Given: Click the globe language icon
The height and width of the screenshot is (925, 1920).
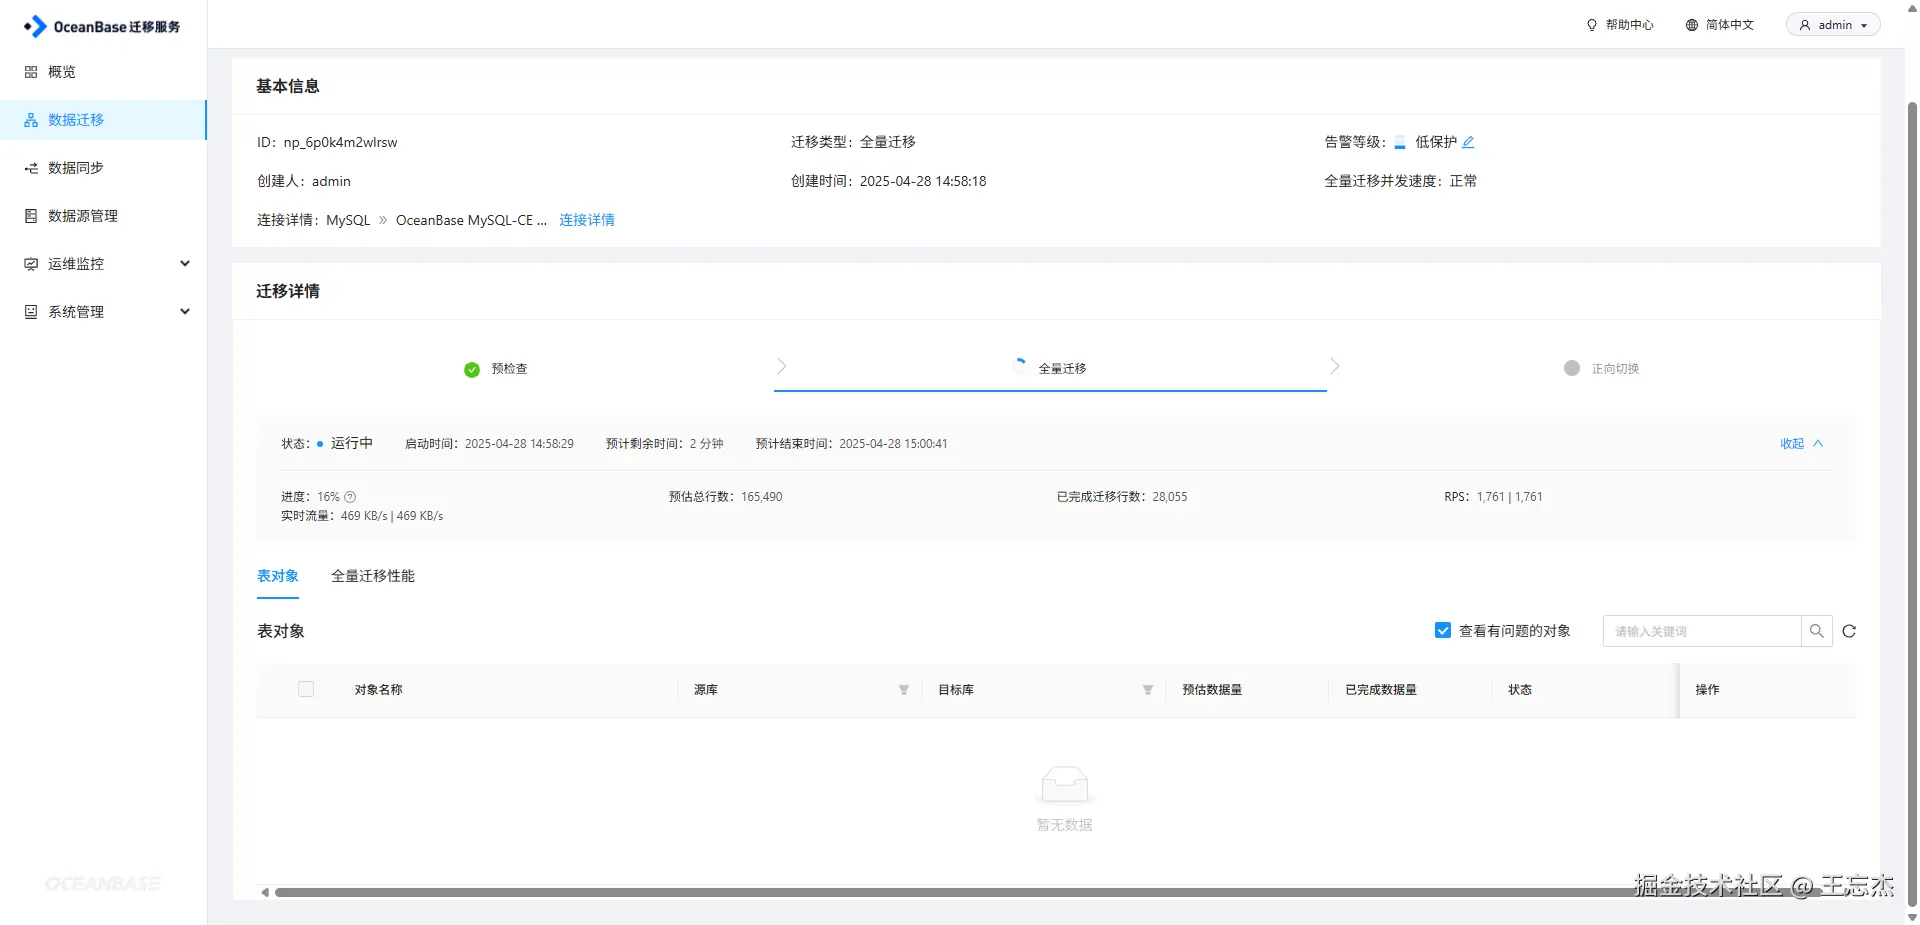Looking at the screenshot, I should point(1692,25).
